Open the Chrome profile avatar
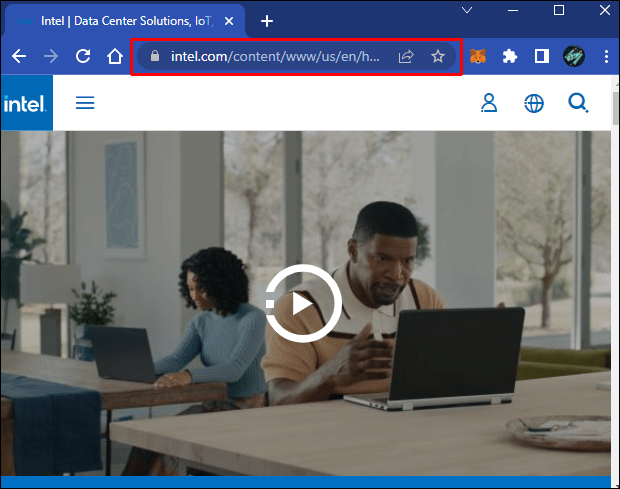The width and height of the screenshot is (620, 489). point(574,56)
